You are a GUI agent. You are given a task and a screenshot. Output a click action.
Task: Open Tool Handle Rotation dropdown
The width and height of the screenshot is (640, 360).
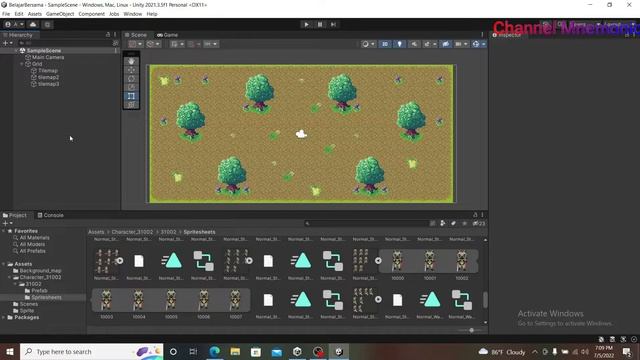[x=153, y=44]
